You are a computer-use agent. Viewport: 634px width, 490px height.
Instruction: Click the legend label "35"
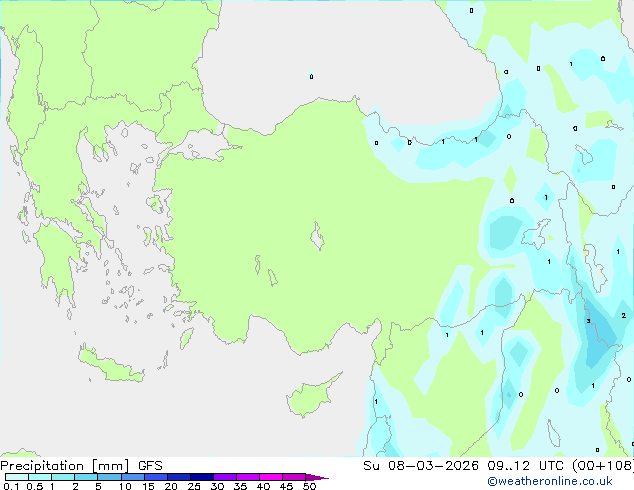coord(240,486)
